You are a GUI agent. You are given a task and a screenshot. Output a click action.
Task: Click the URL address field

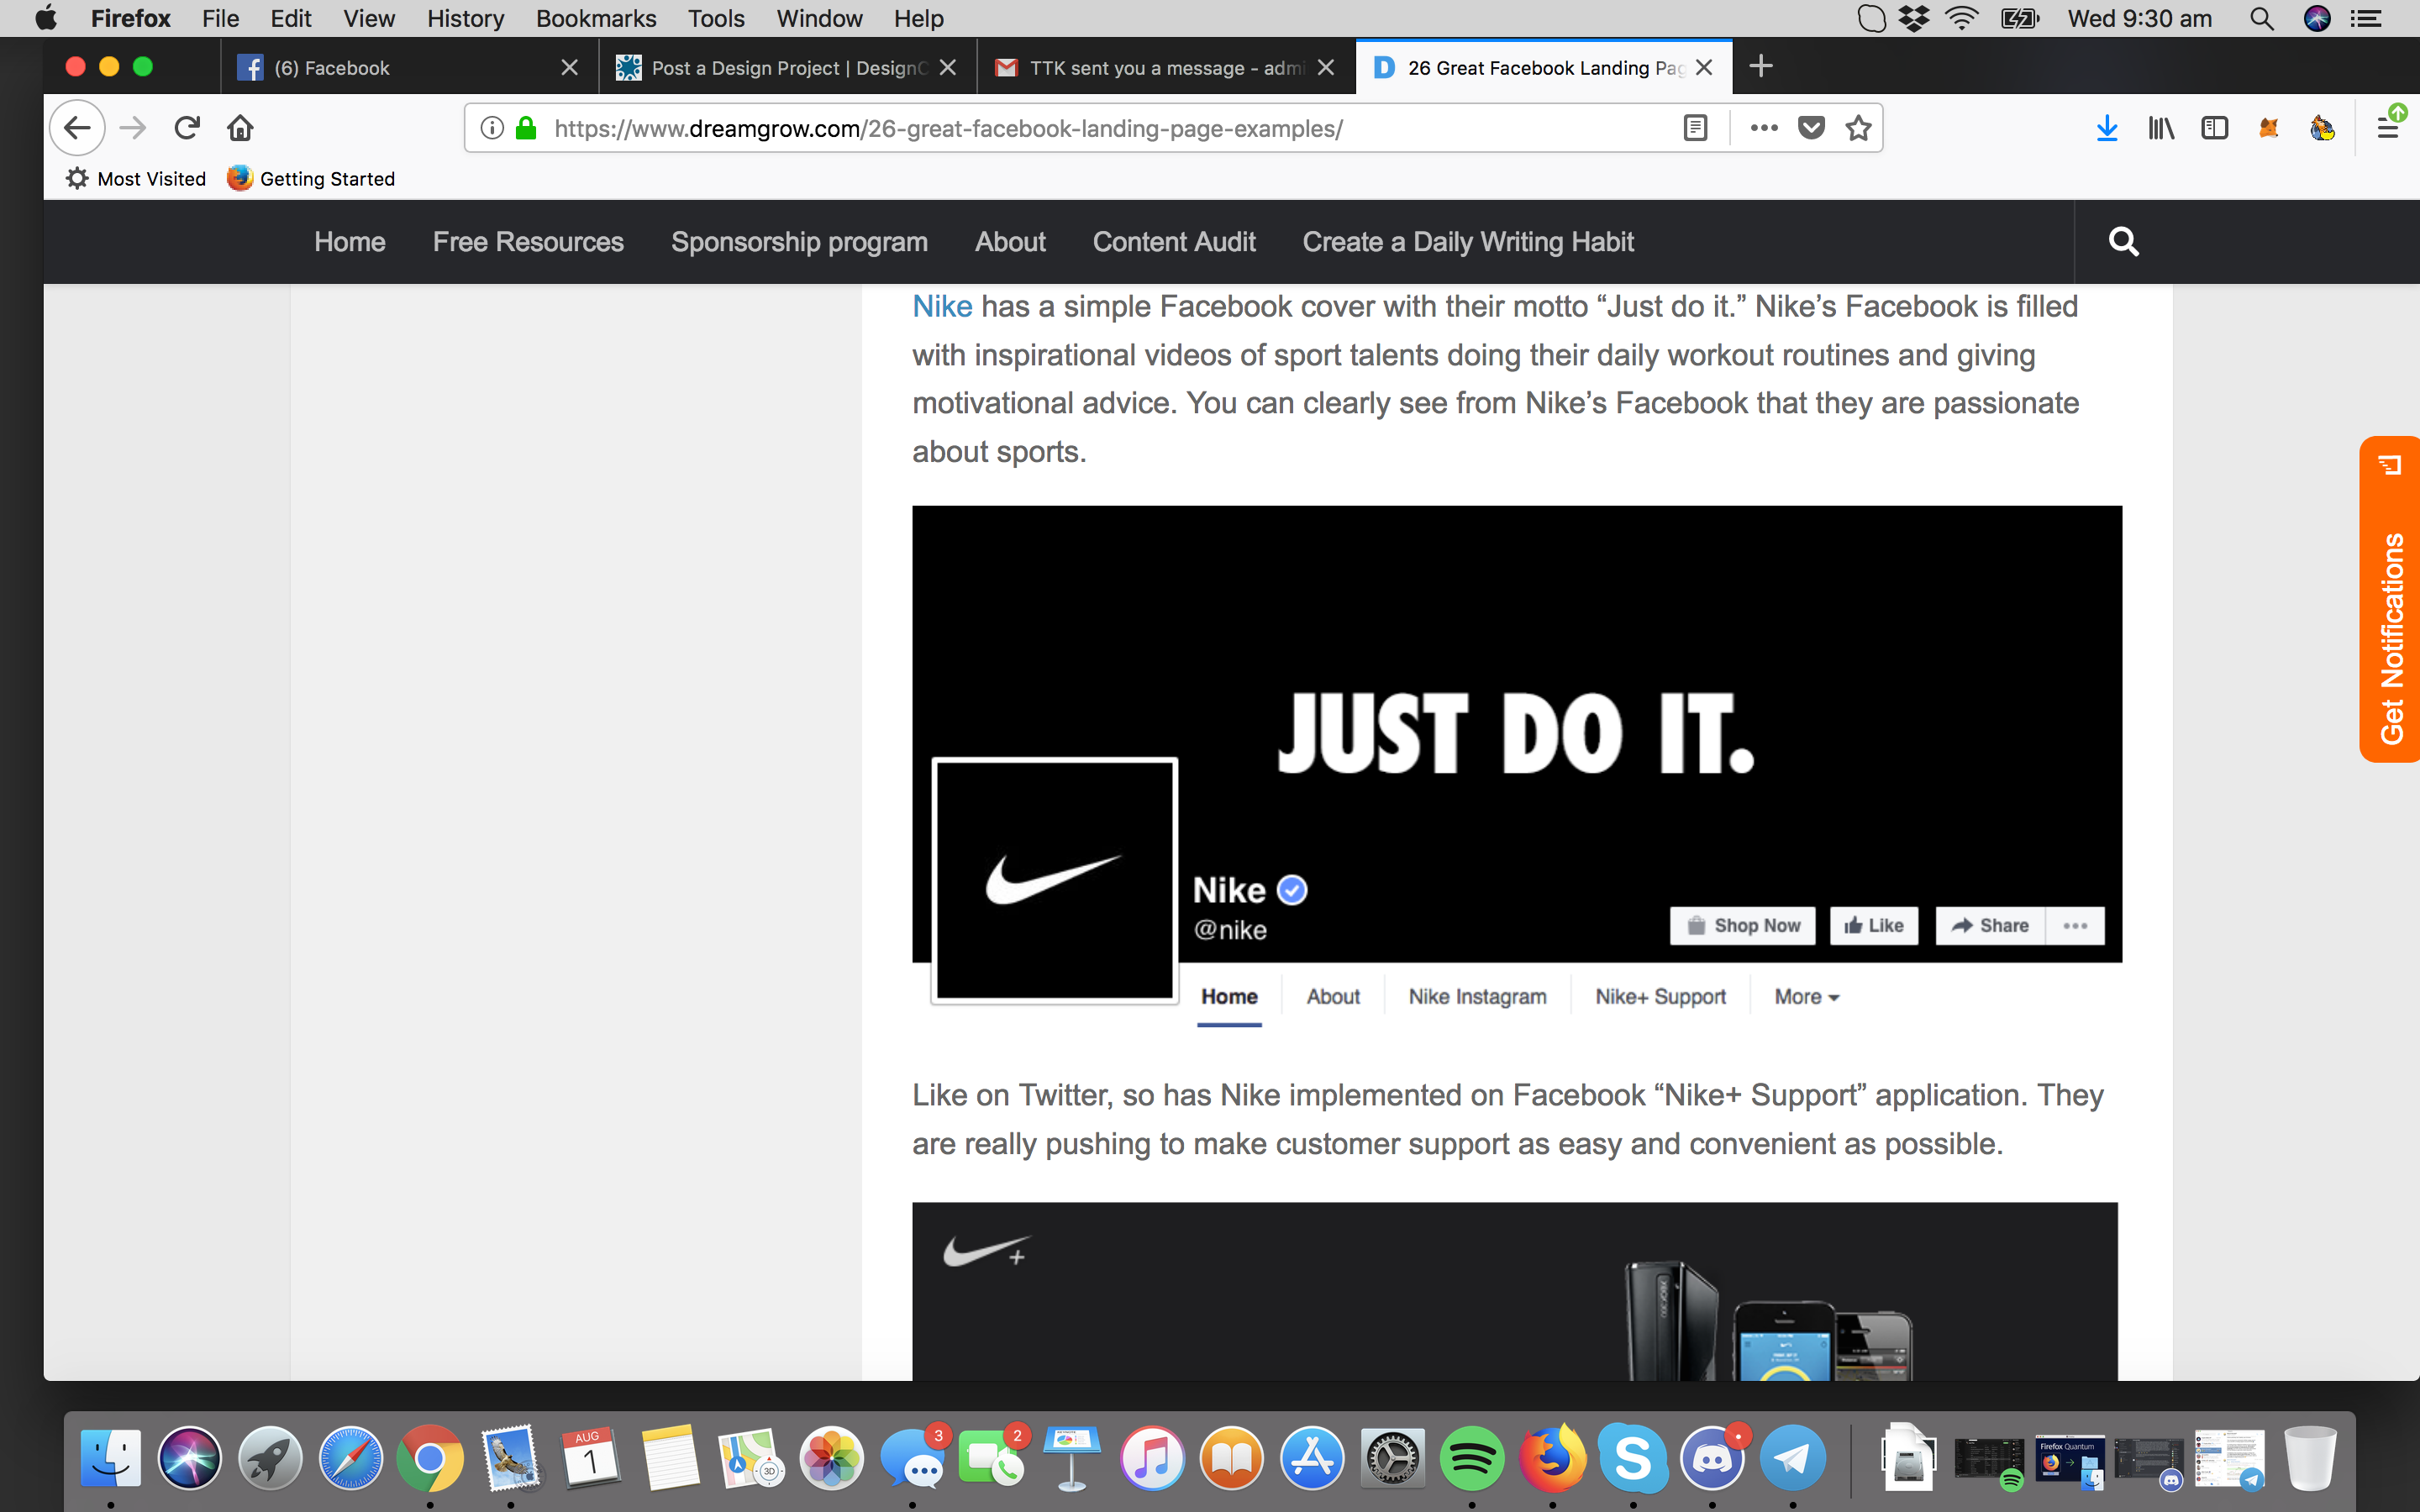point(1100,128)
